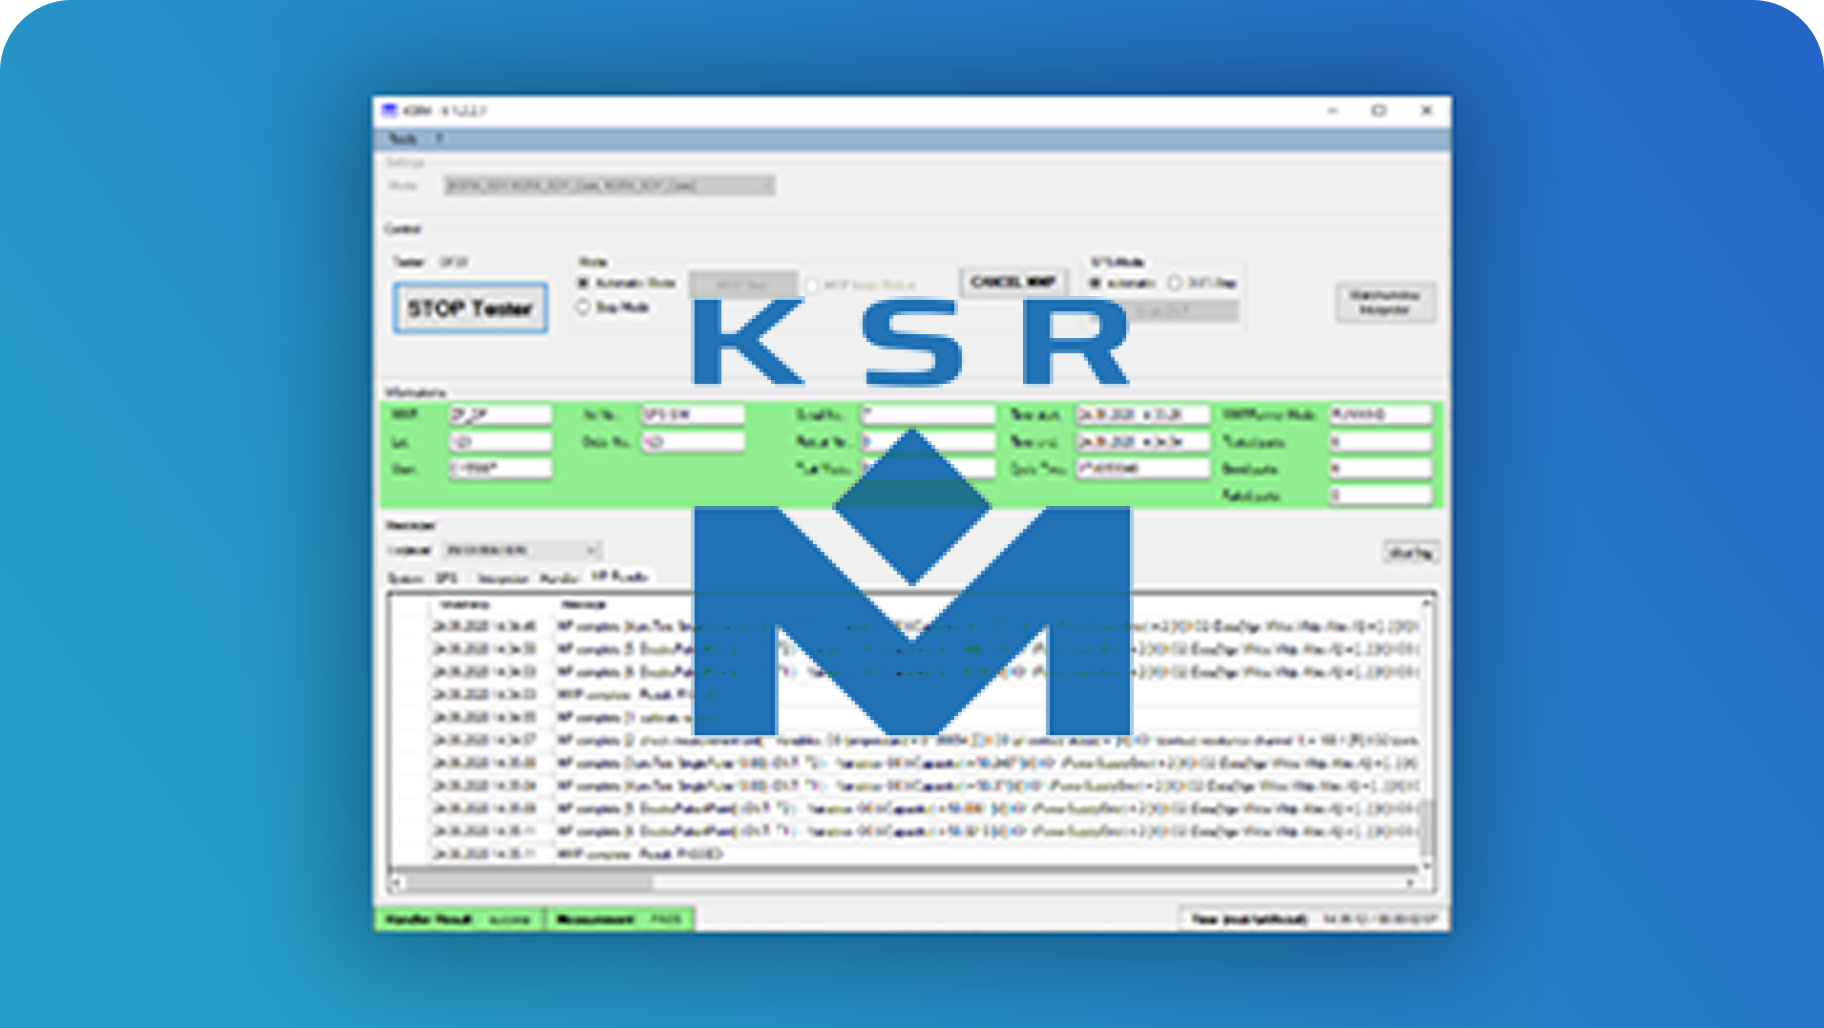Click the Time end field
Viewport: 1824px width, 1028px height.
1142,441
